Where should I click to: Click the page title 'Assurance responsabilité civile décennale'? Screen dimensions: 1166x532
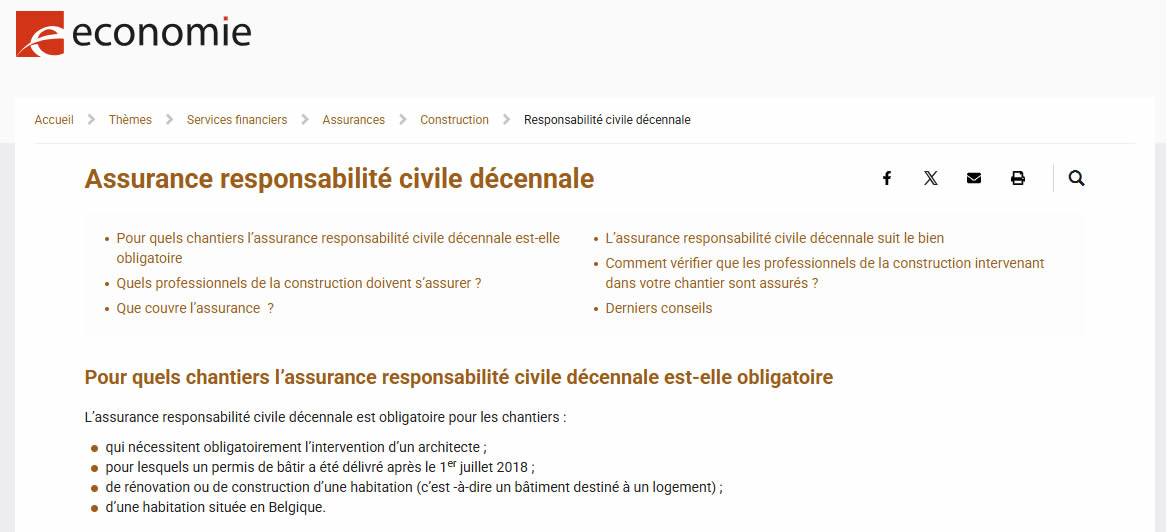339,179
